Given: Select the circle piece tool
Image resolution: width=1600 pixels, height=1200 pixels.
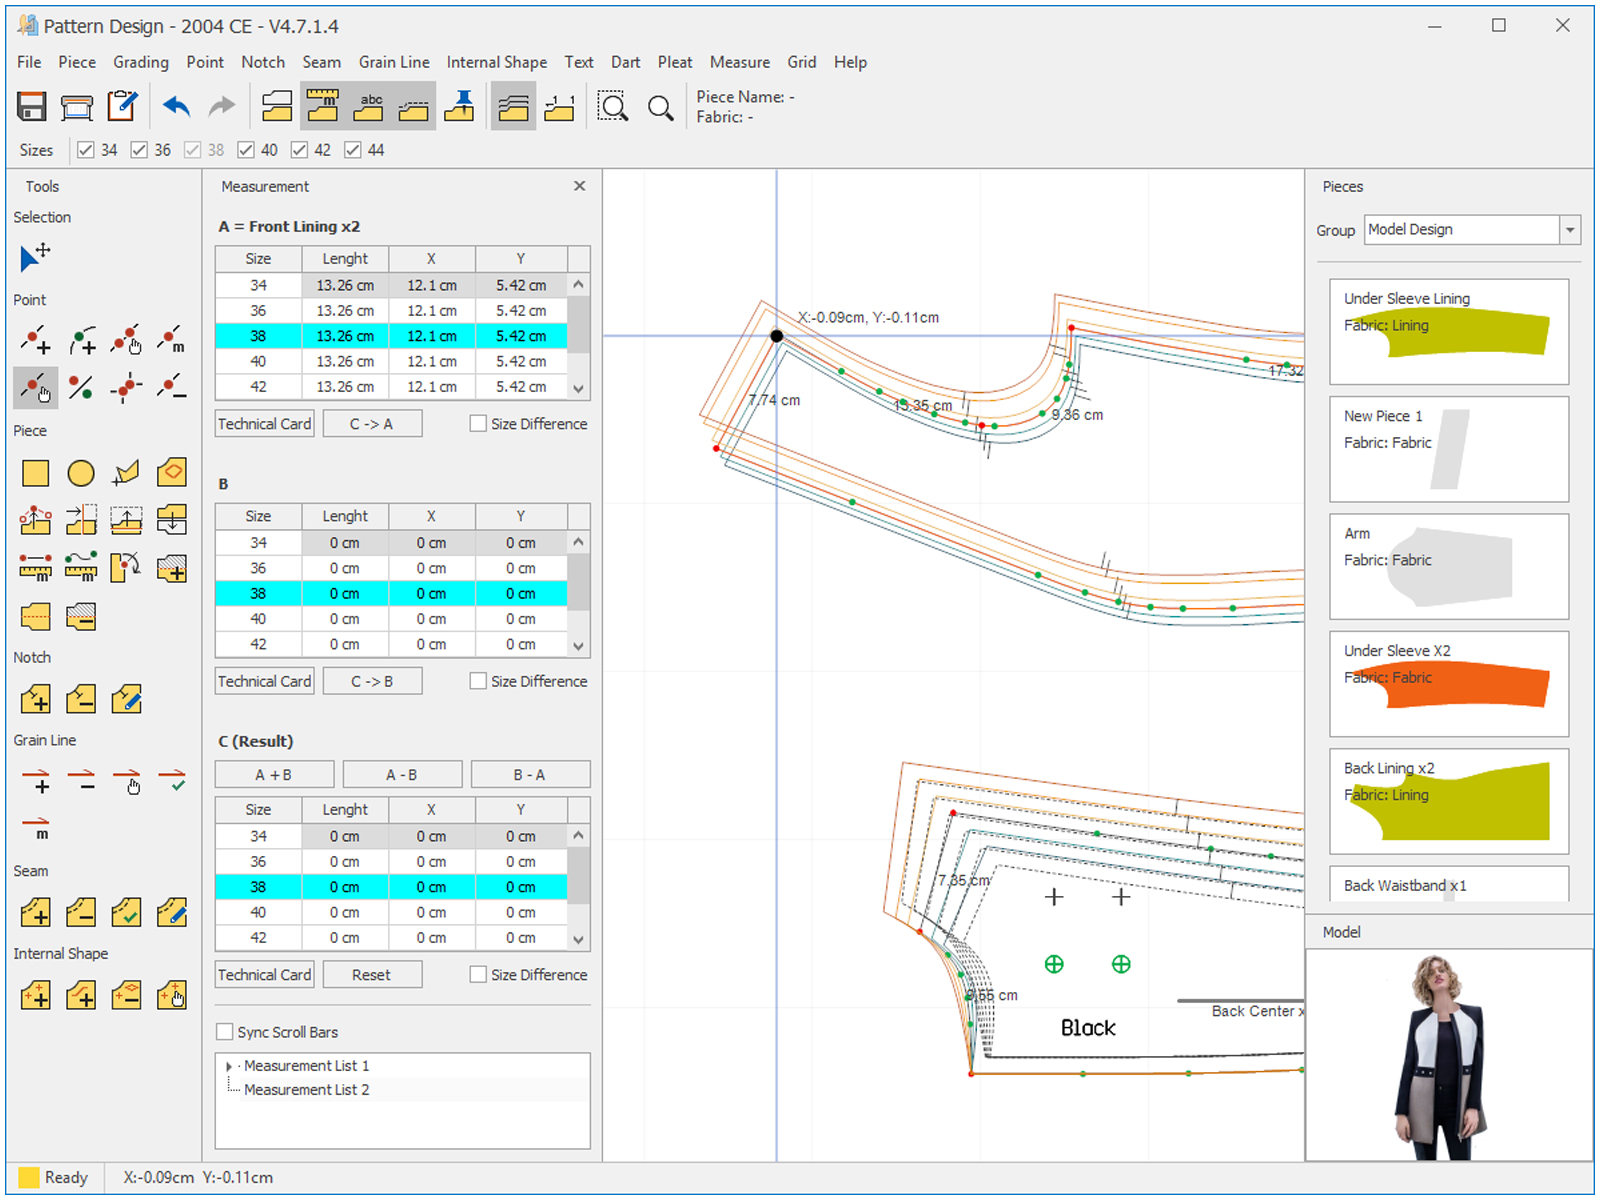Looking at the screenshot, I should 81,473.
